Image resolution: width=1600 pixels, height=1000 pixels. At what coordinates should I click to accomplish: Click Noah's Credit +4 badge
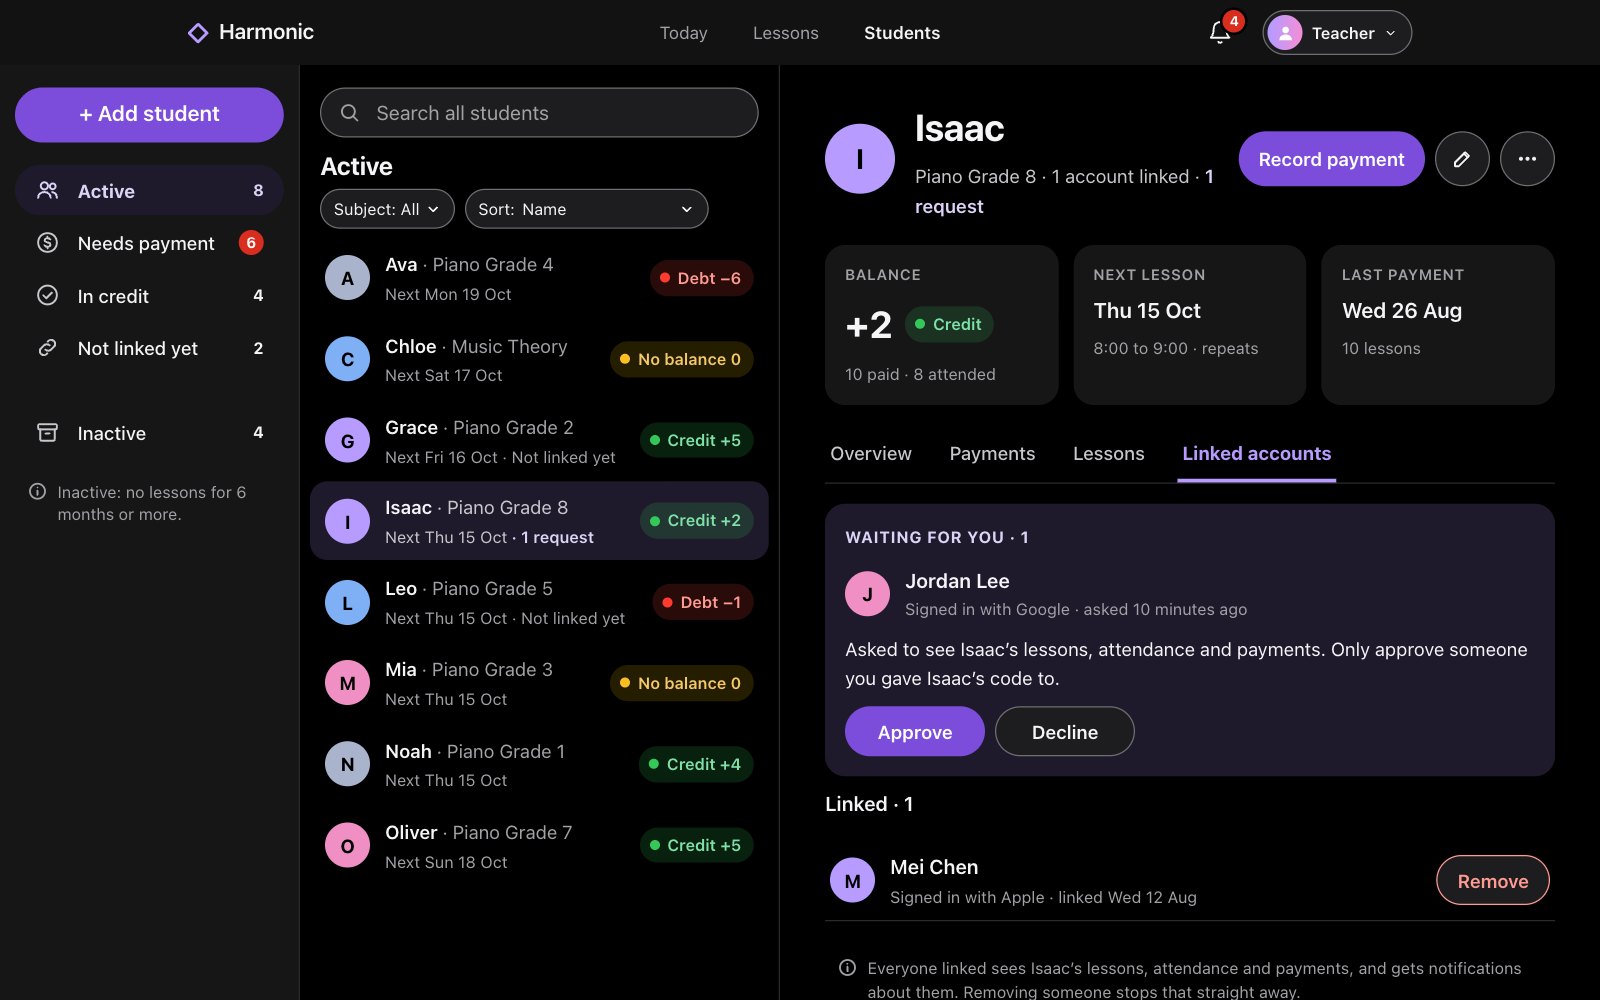(x=696, y=764)
